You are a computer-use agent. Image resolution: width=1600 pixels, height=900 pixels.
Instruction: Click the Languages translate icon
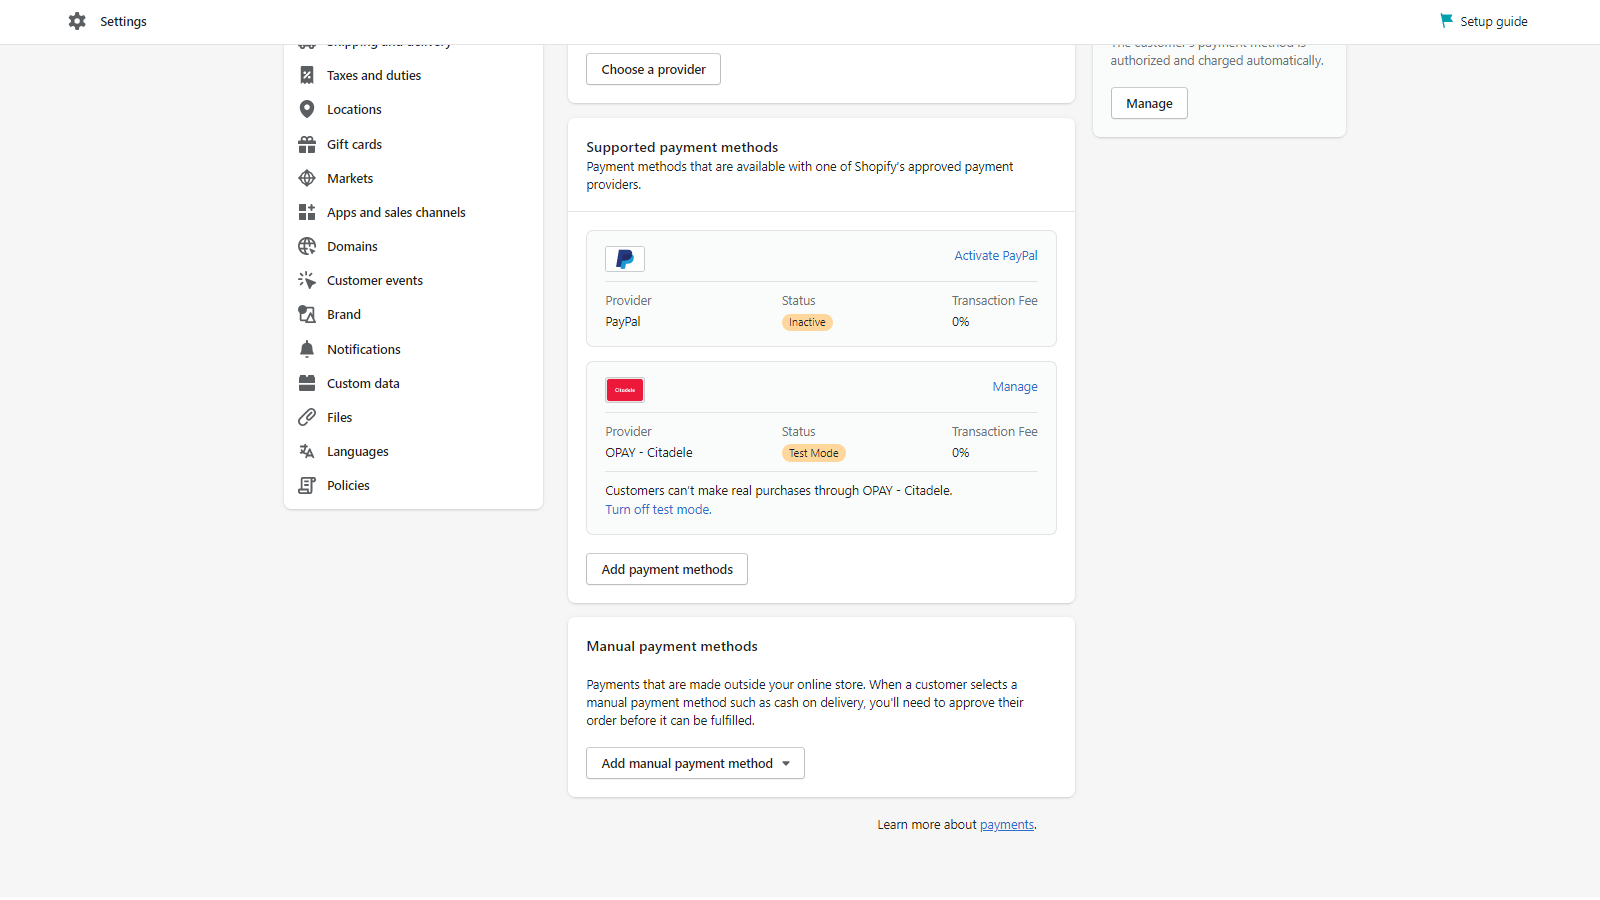coord(307,451)
